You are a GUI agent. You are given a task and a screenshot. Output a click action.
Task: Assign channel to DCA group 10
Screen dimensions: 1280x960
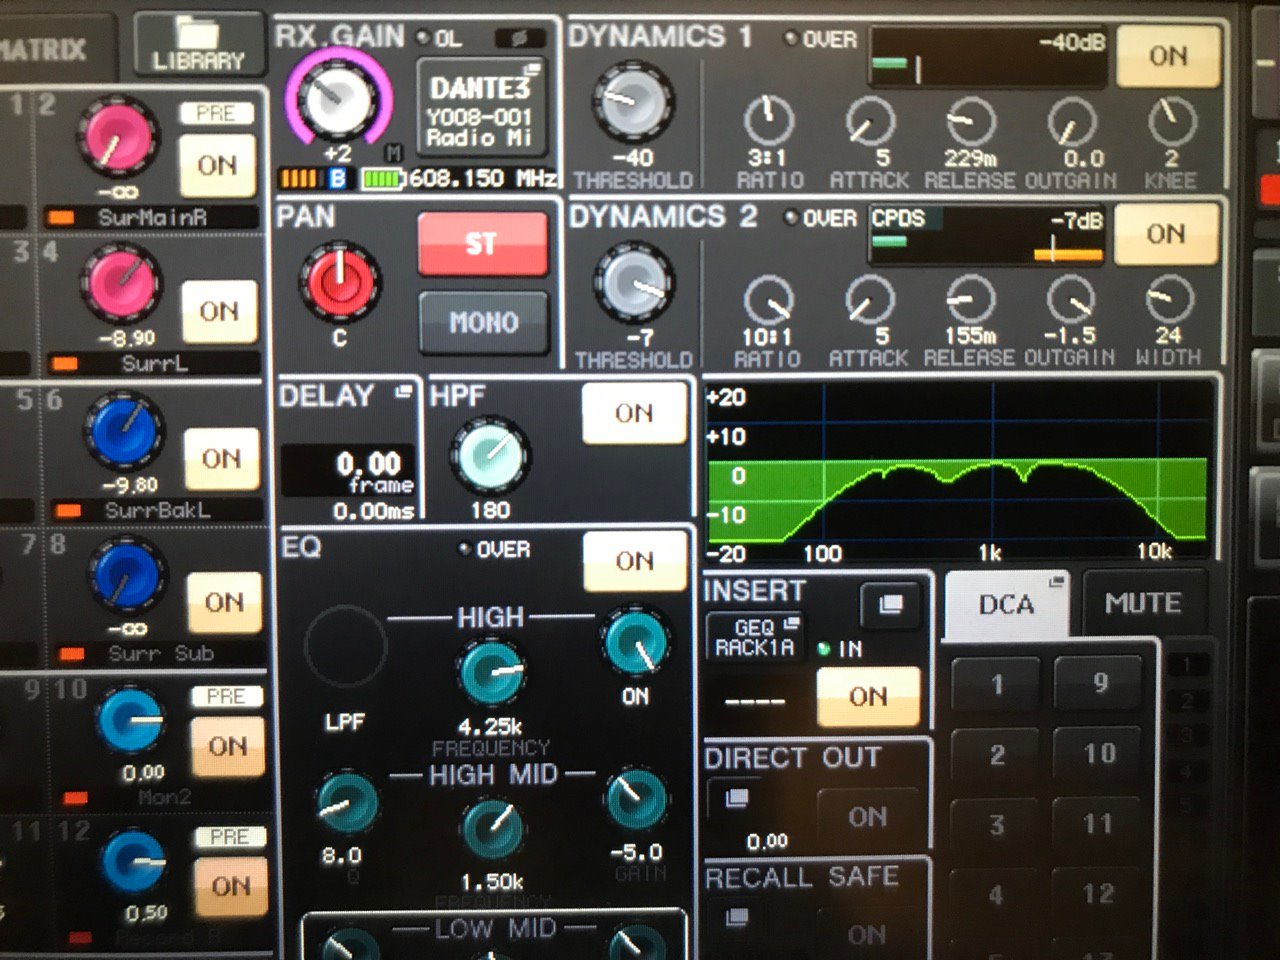(x=1099, y=753)
